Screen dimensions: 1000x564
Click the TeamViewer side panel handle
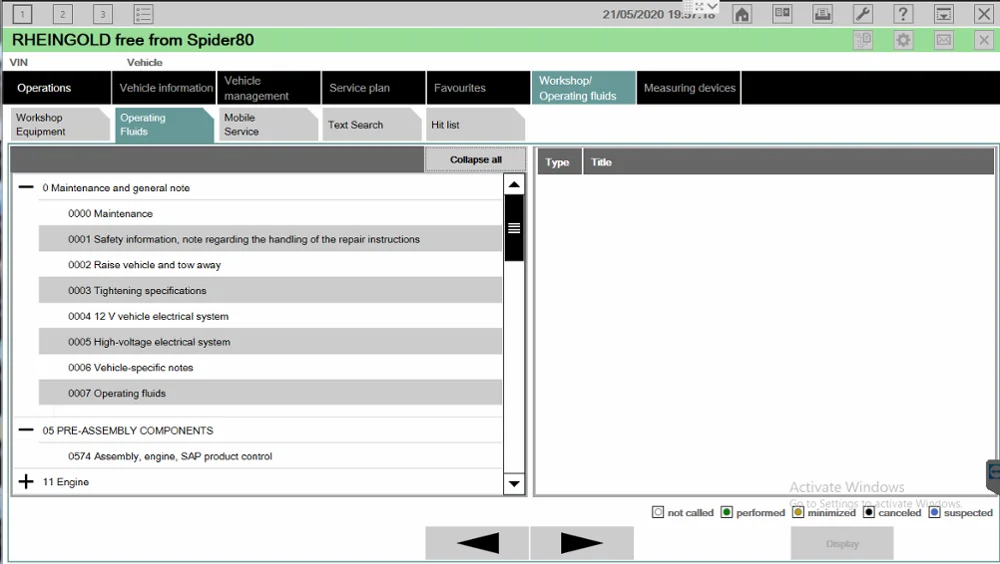coord(993,475)
